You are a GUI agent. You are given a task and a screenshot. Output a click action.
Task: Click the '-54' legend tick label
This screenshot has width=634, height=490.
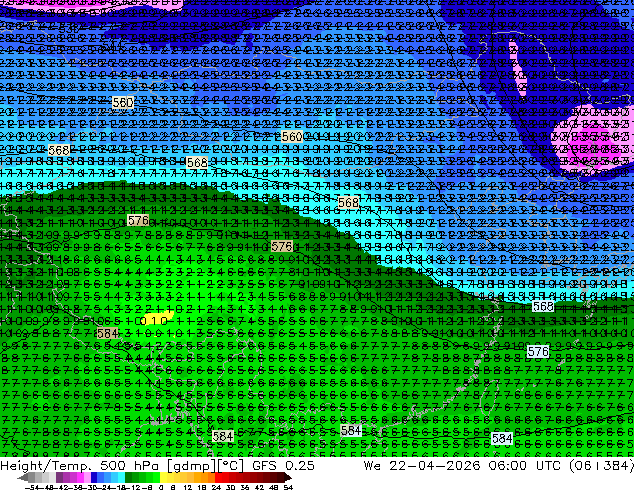coord(32,487)
